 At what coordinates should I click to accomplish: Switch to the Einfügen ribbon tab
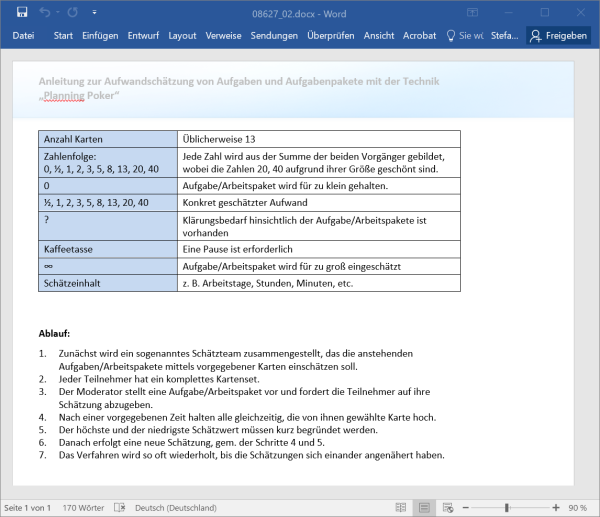(100, 35)
